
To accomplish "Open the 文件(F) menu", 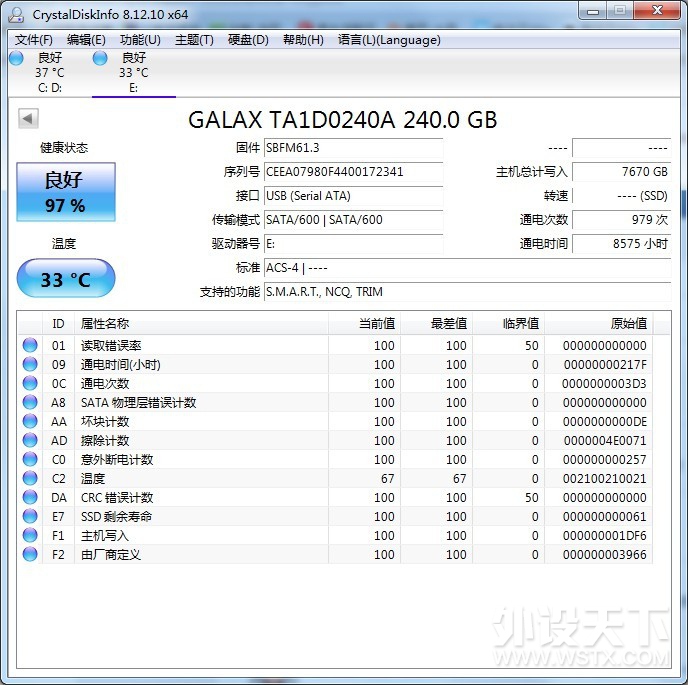I will [x=34, y=40].
